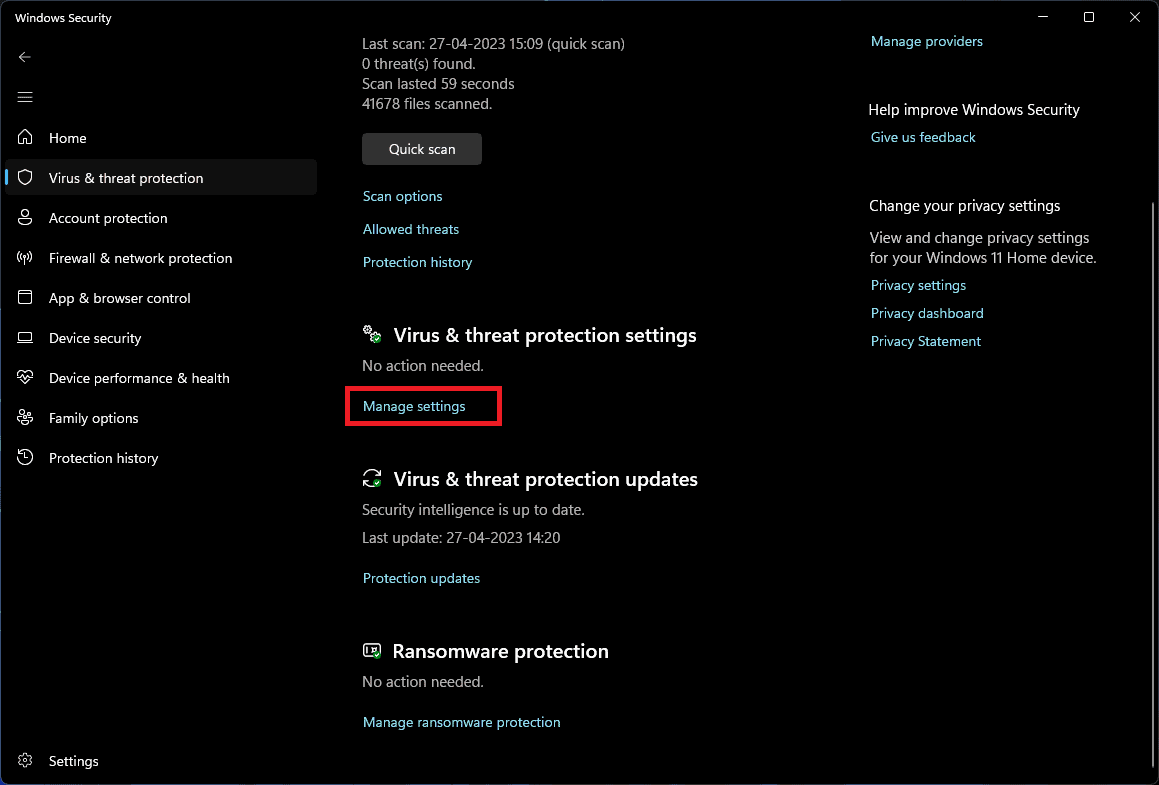The height and width of the screenshot is (785, 1159).
Task: Click '0 threat(s) found.' text
Action: [418, 64]
